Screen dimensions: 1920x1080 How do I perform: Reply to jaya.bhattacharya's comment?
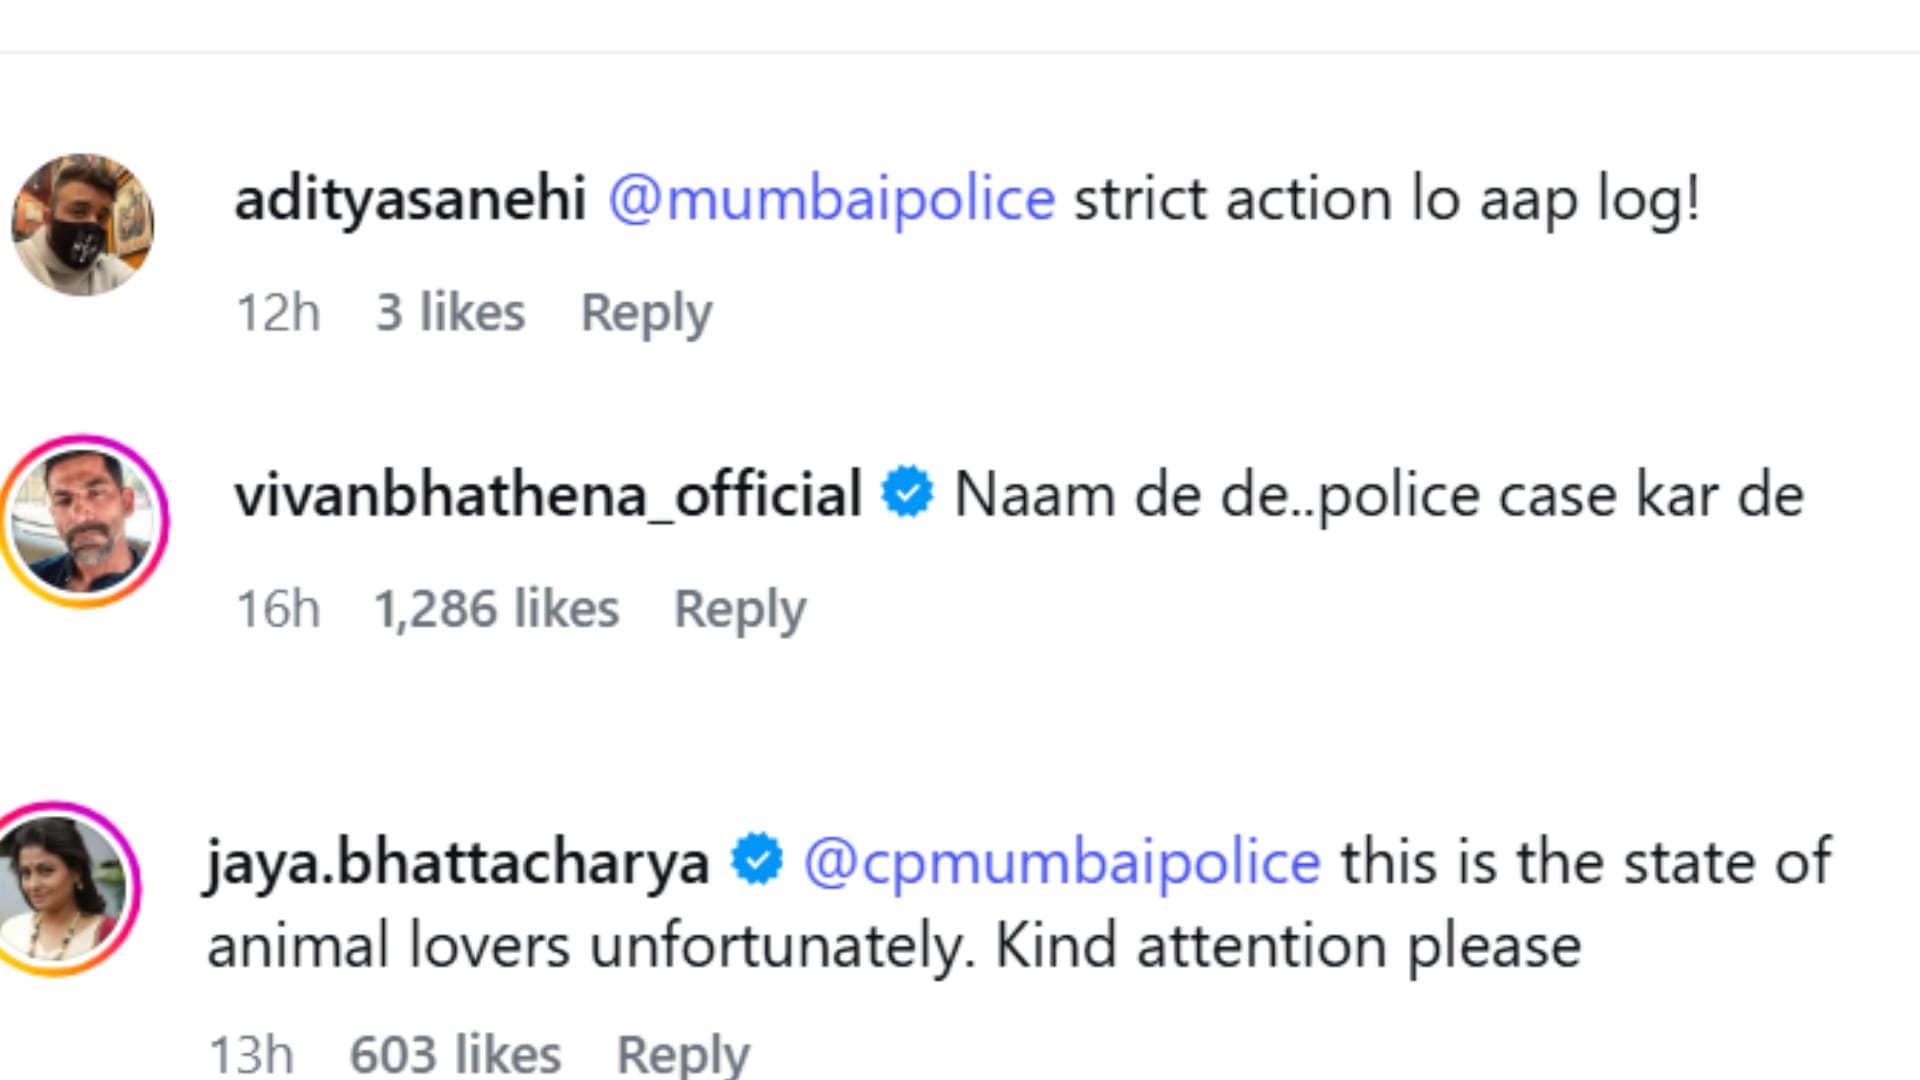683,1054
